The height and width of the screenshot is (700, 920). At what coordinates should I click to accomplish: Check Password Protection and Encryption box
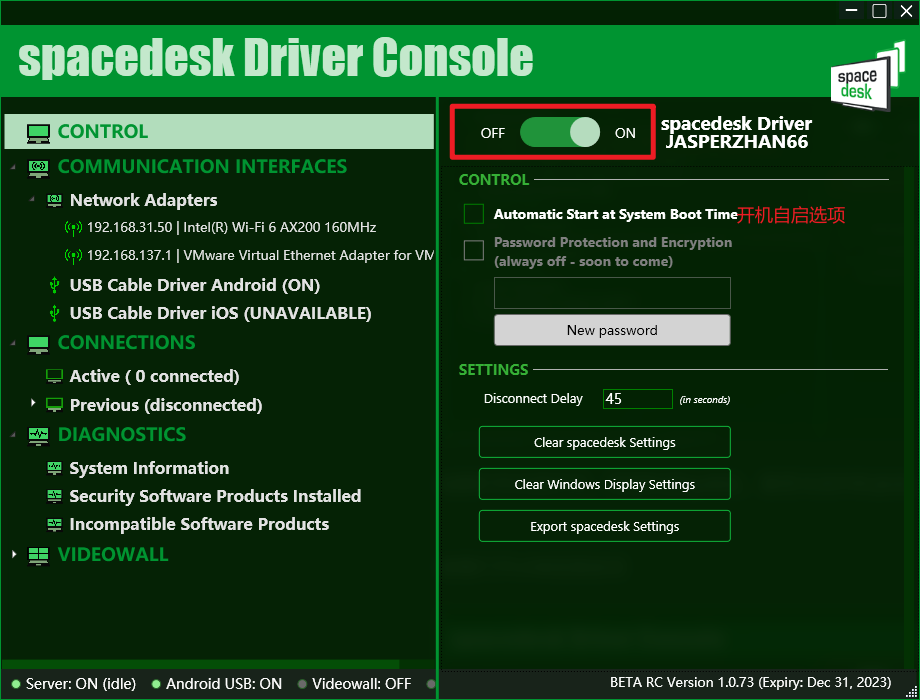473,250
